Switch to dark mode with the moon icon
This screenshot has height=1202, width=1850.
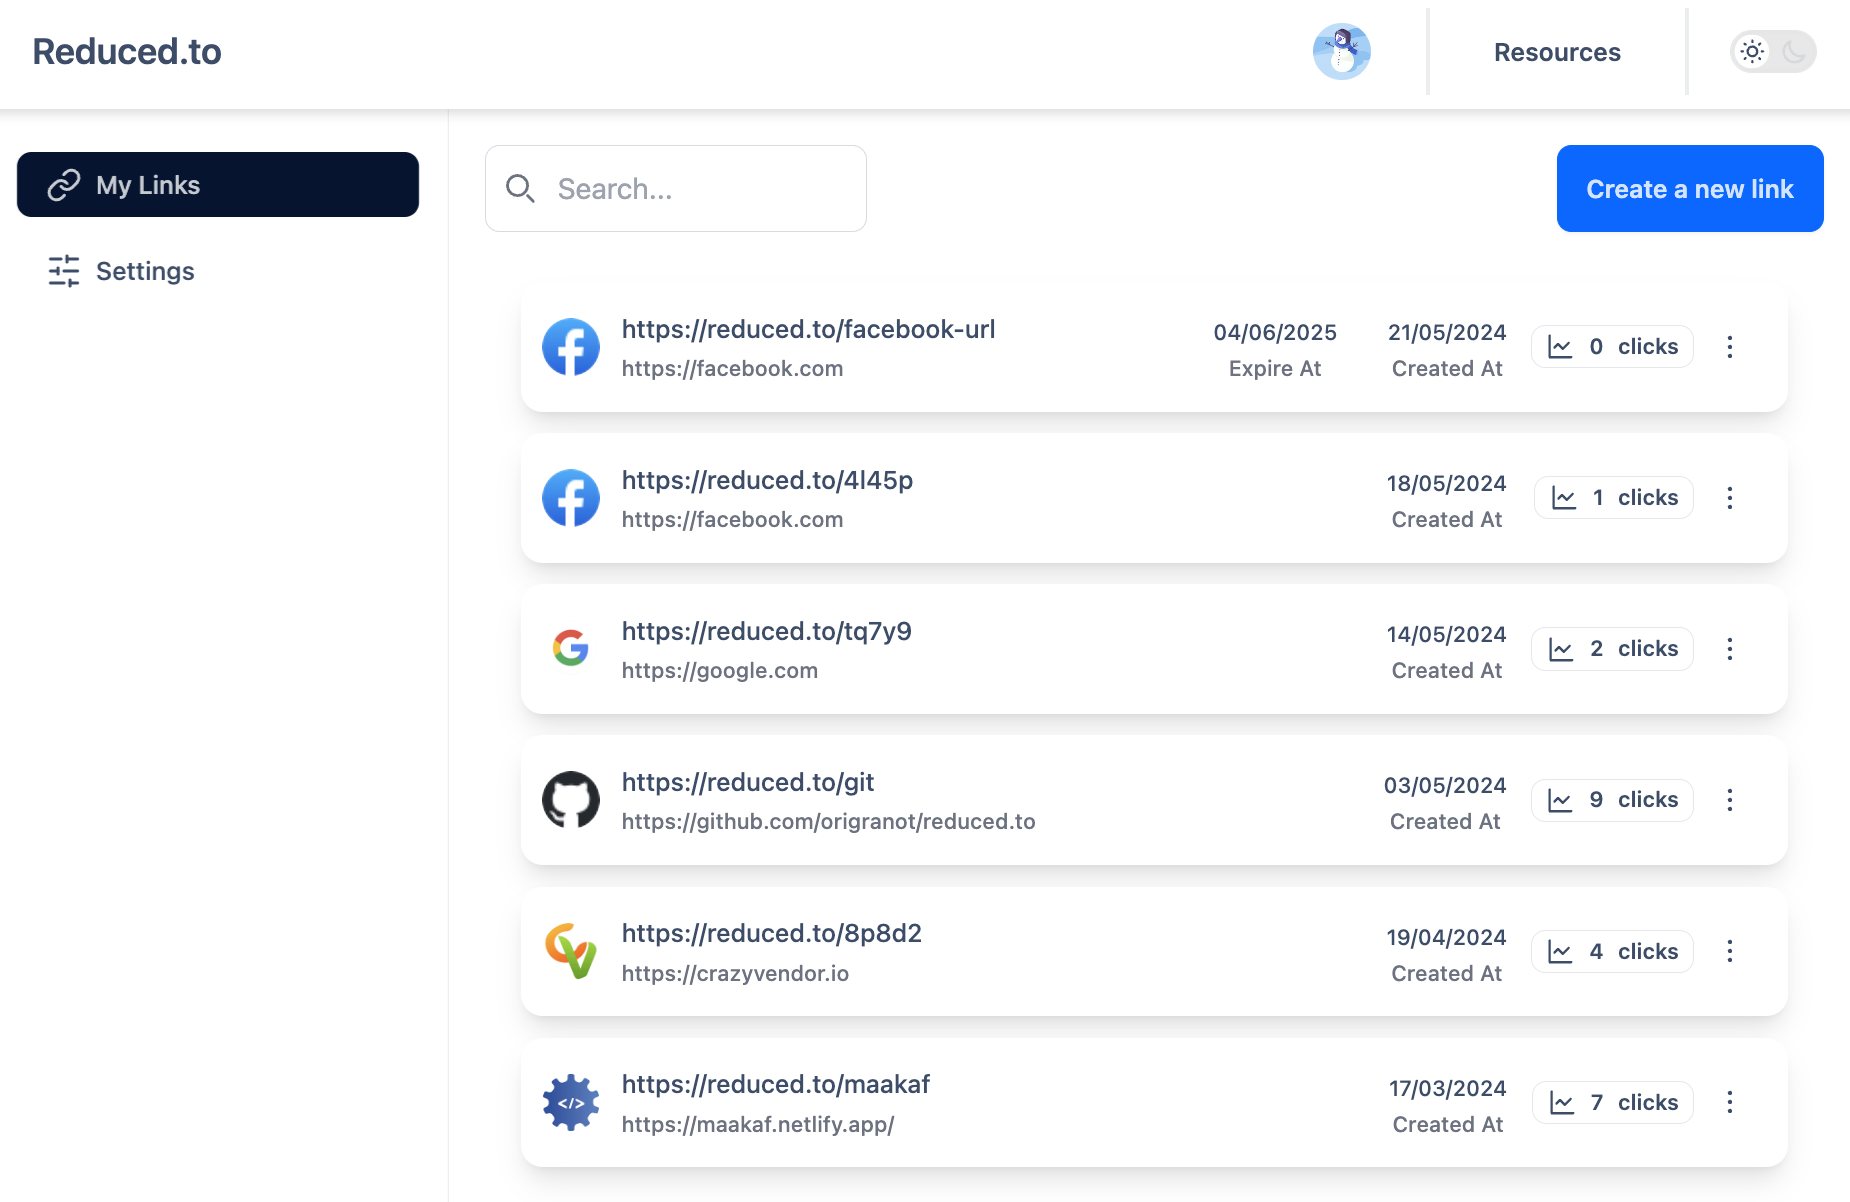1793,51
